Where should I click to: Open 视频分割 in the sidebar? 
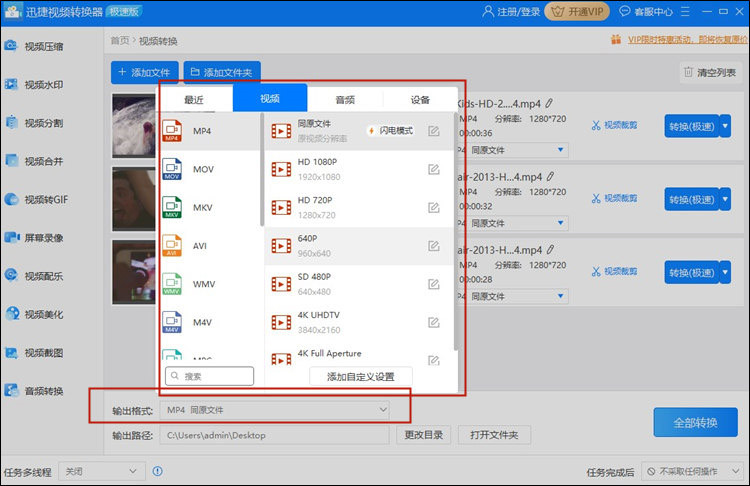tap(33, 123)
